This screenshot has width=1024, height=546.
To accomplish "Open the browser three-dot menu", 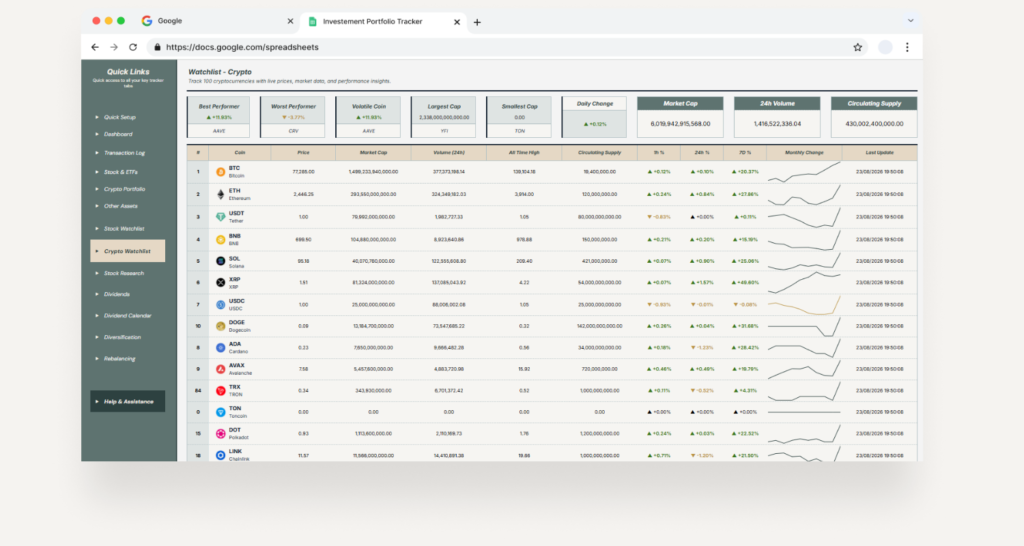I will (907, 47).
